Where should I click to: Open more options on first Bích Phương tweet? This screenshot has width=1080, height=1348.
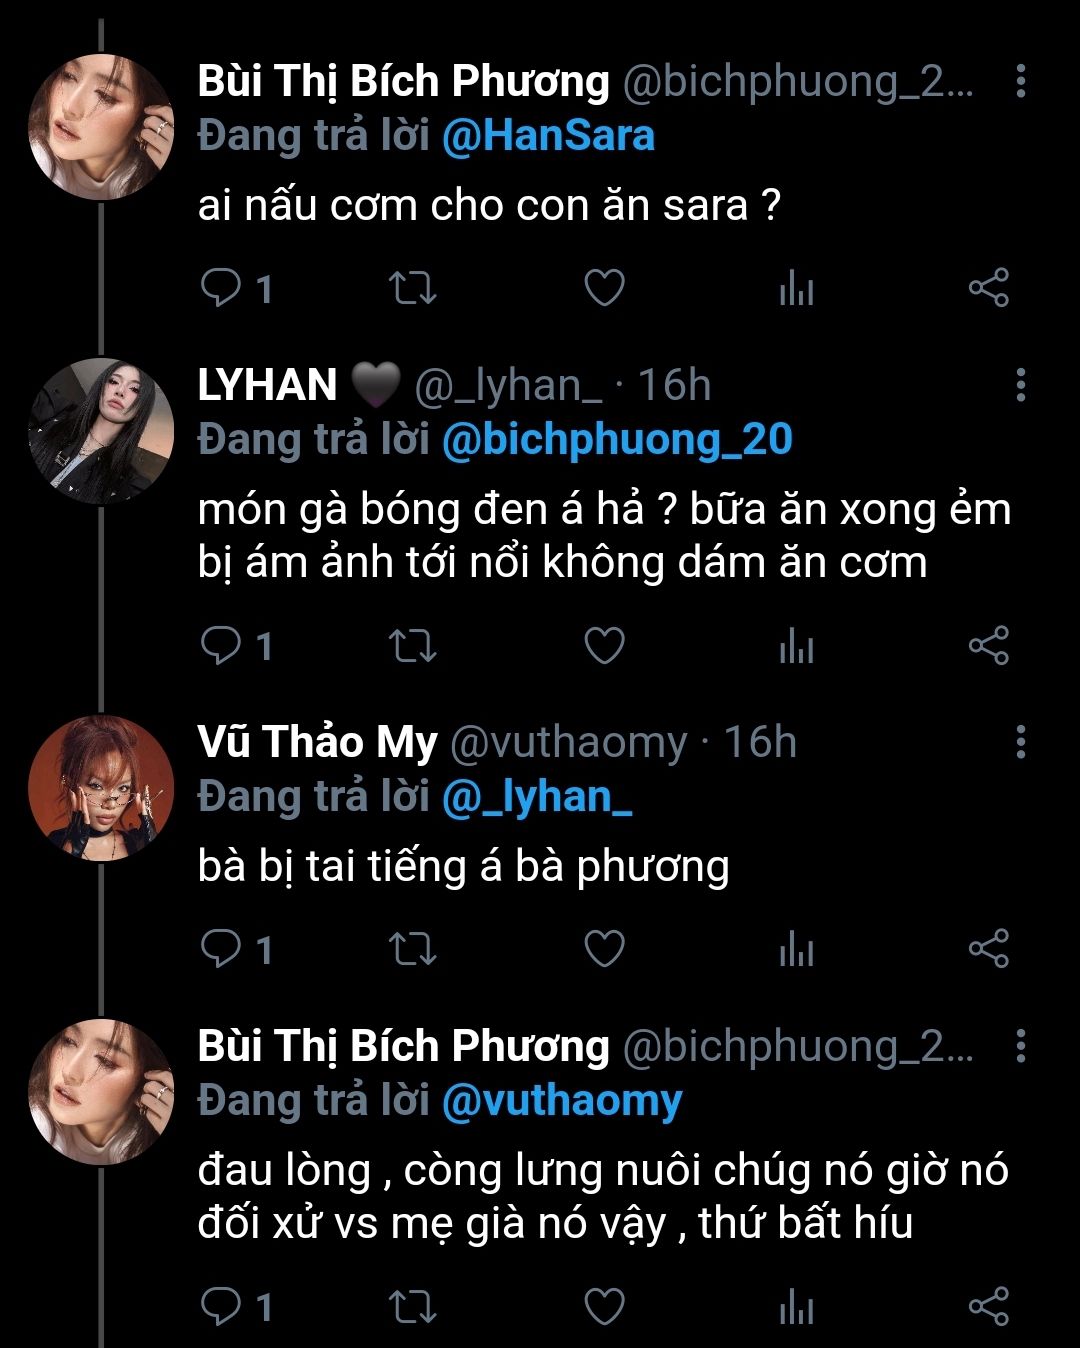coord(1020,81)
